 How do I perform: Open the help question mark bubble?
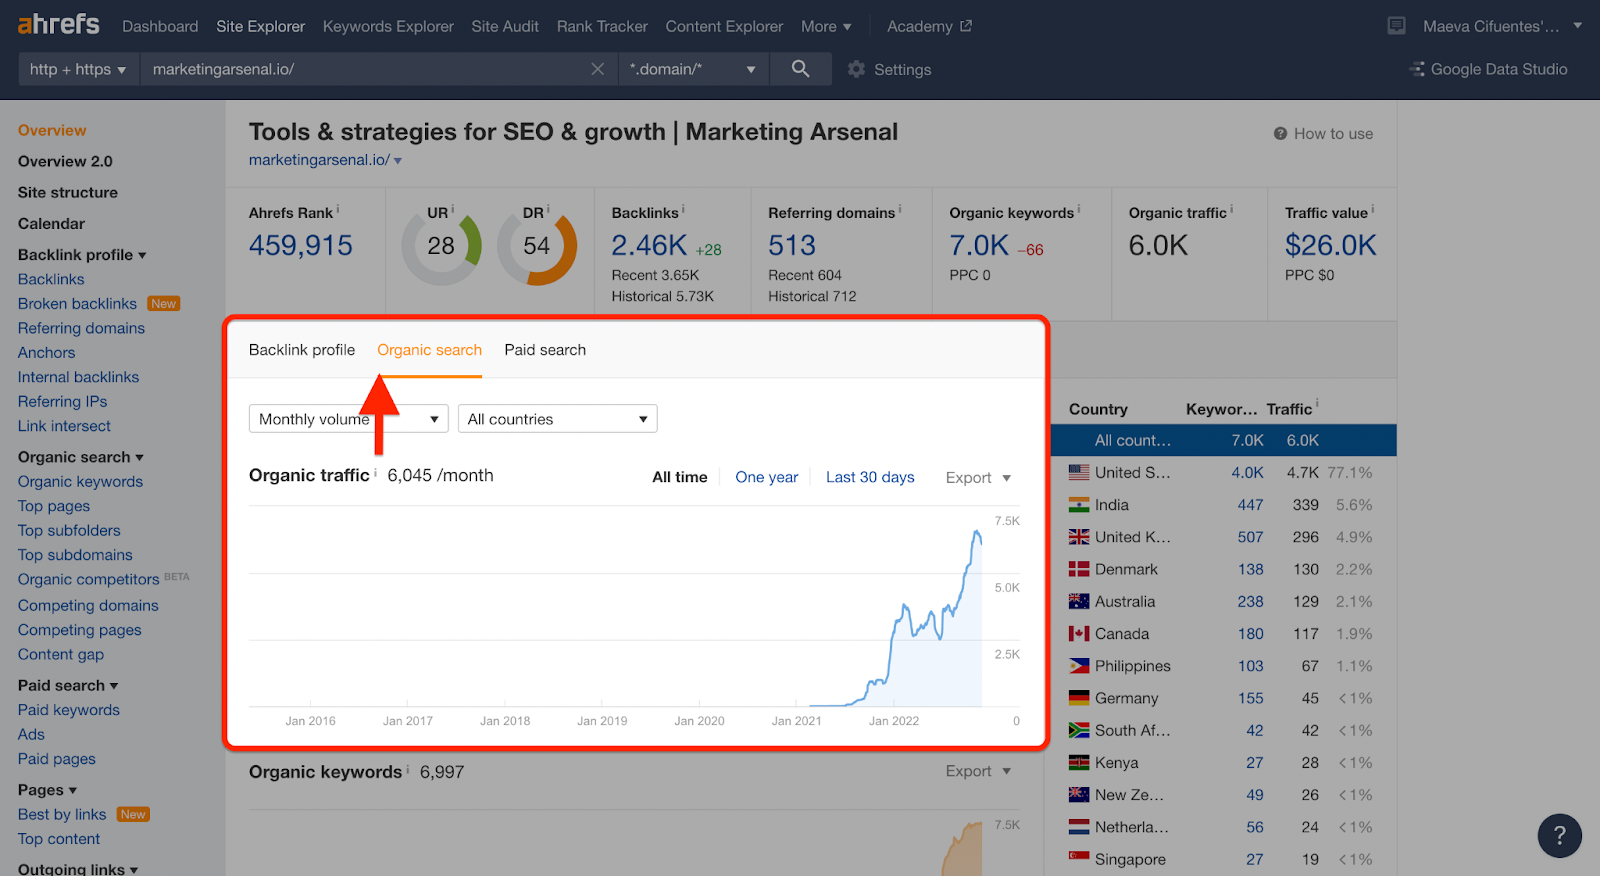1559,836
